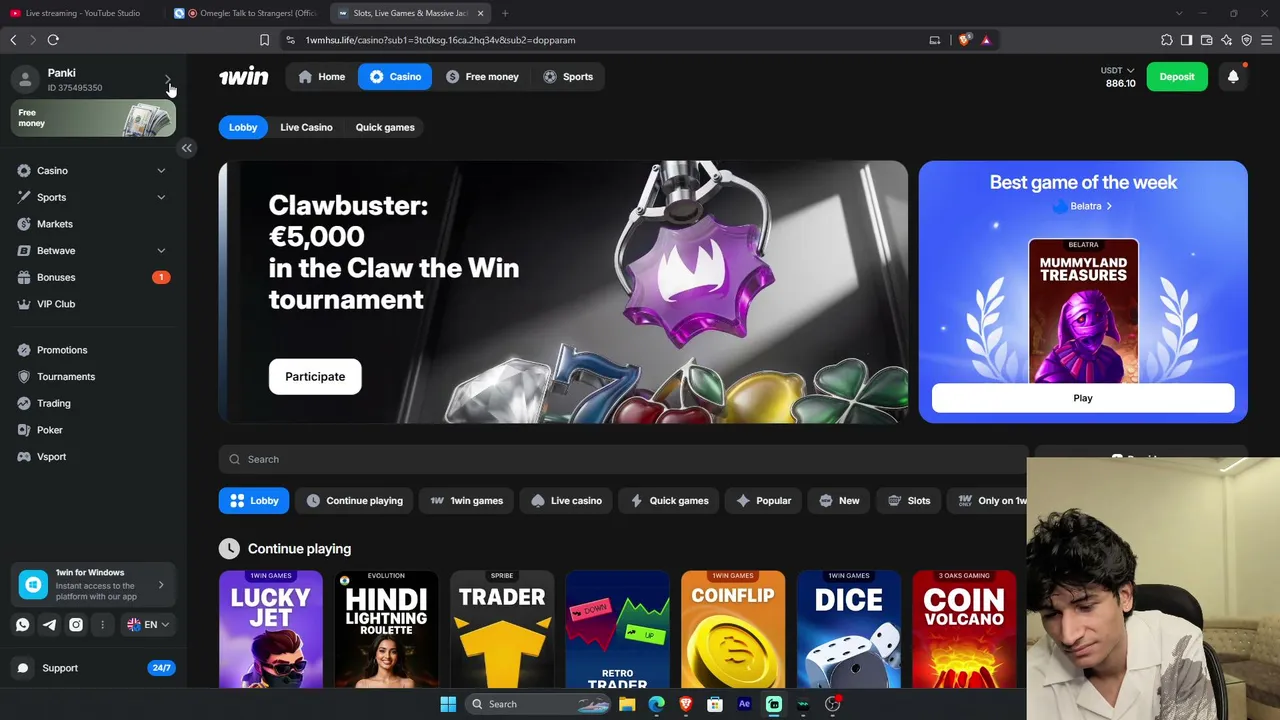The height and width of the screenshot is (720, 1280).
Task: Open the USDT currency dropdown
Action: [1118, 71]
